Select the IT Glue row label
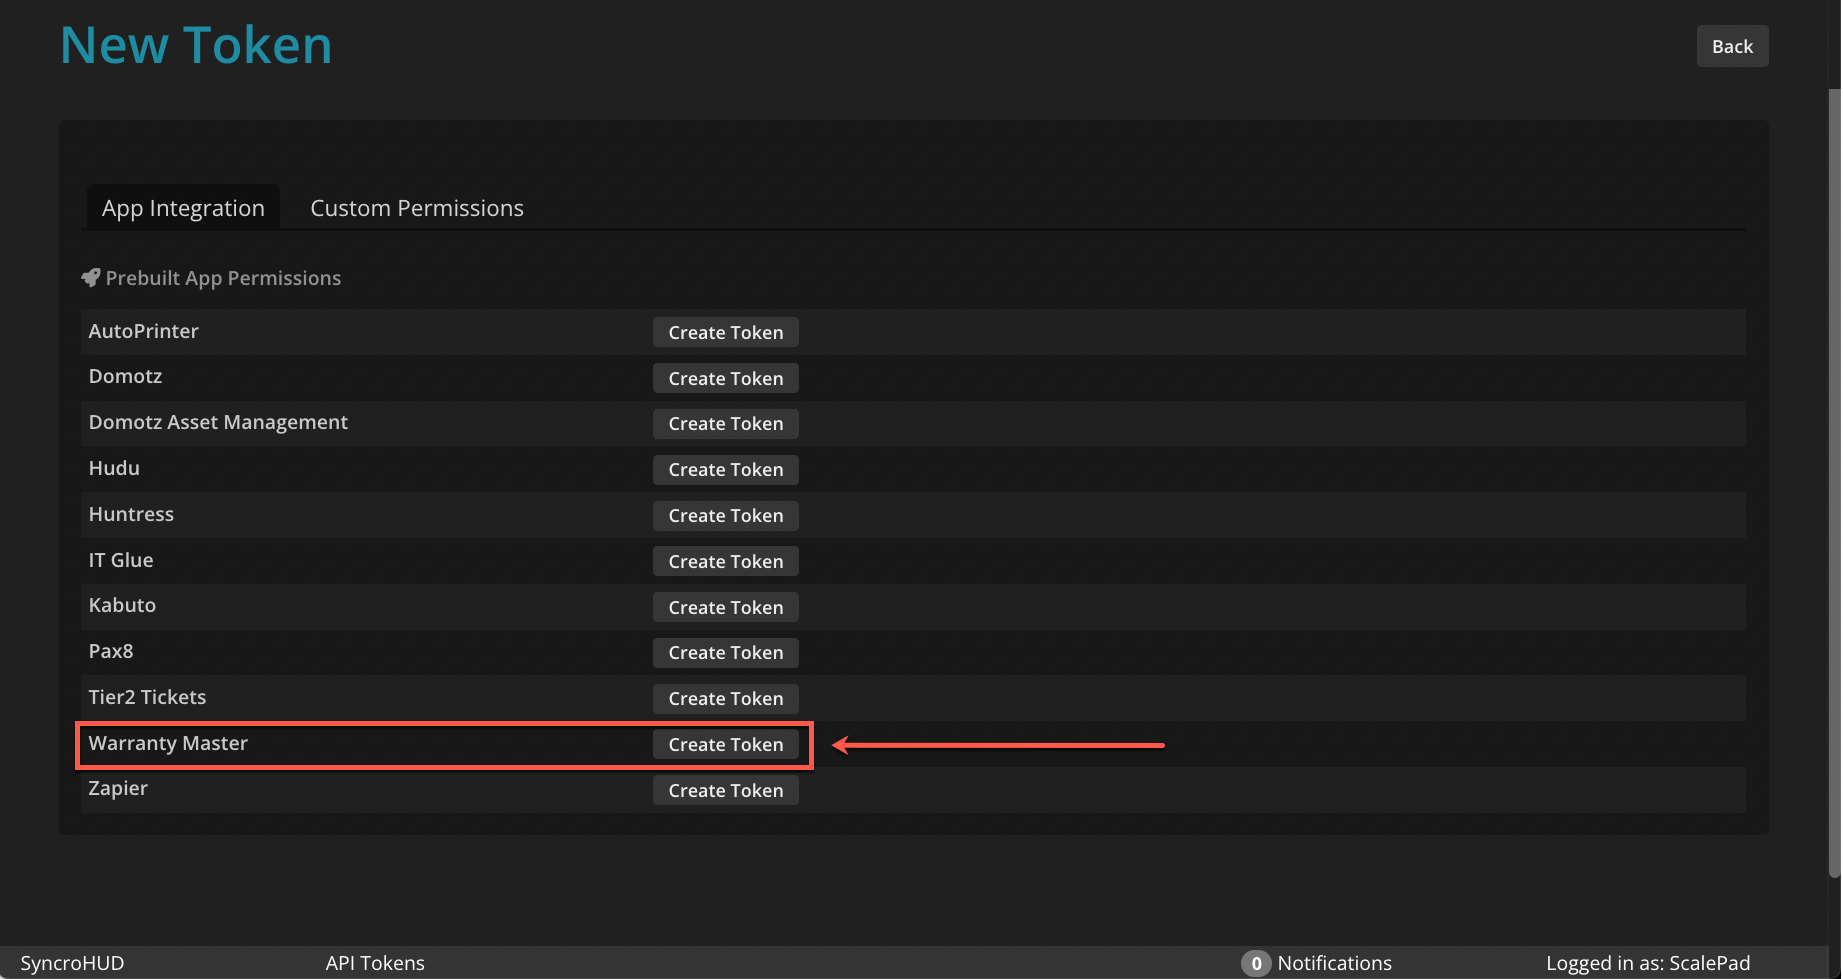Screen dimensions: 1843x979 click(121, 560)
